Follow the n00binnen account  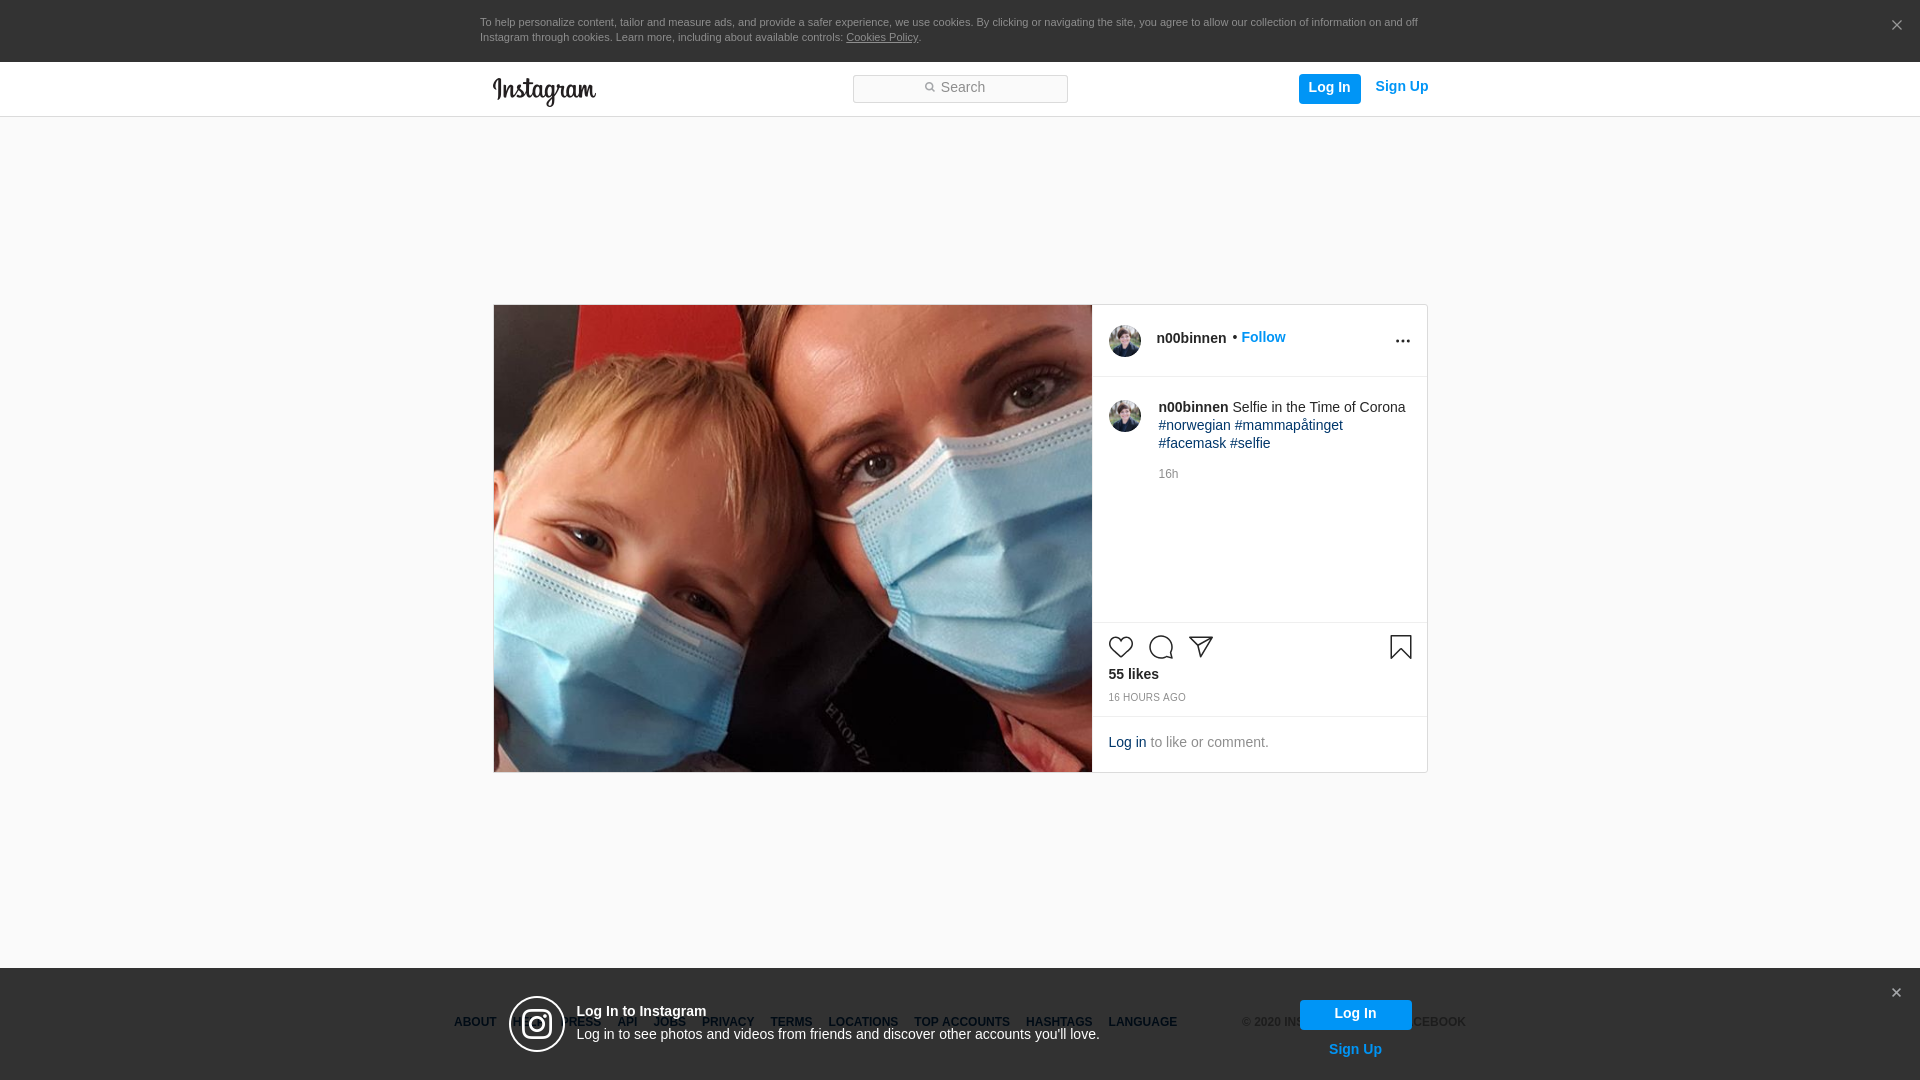pyautogui.click(x=1263, y=337)
